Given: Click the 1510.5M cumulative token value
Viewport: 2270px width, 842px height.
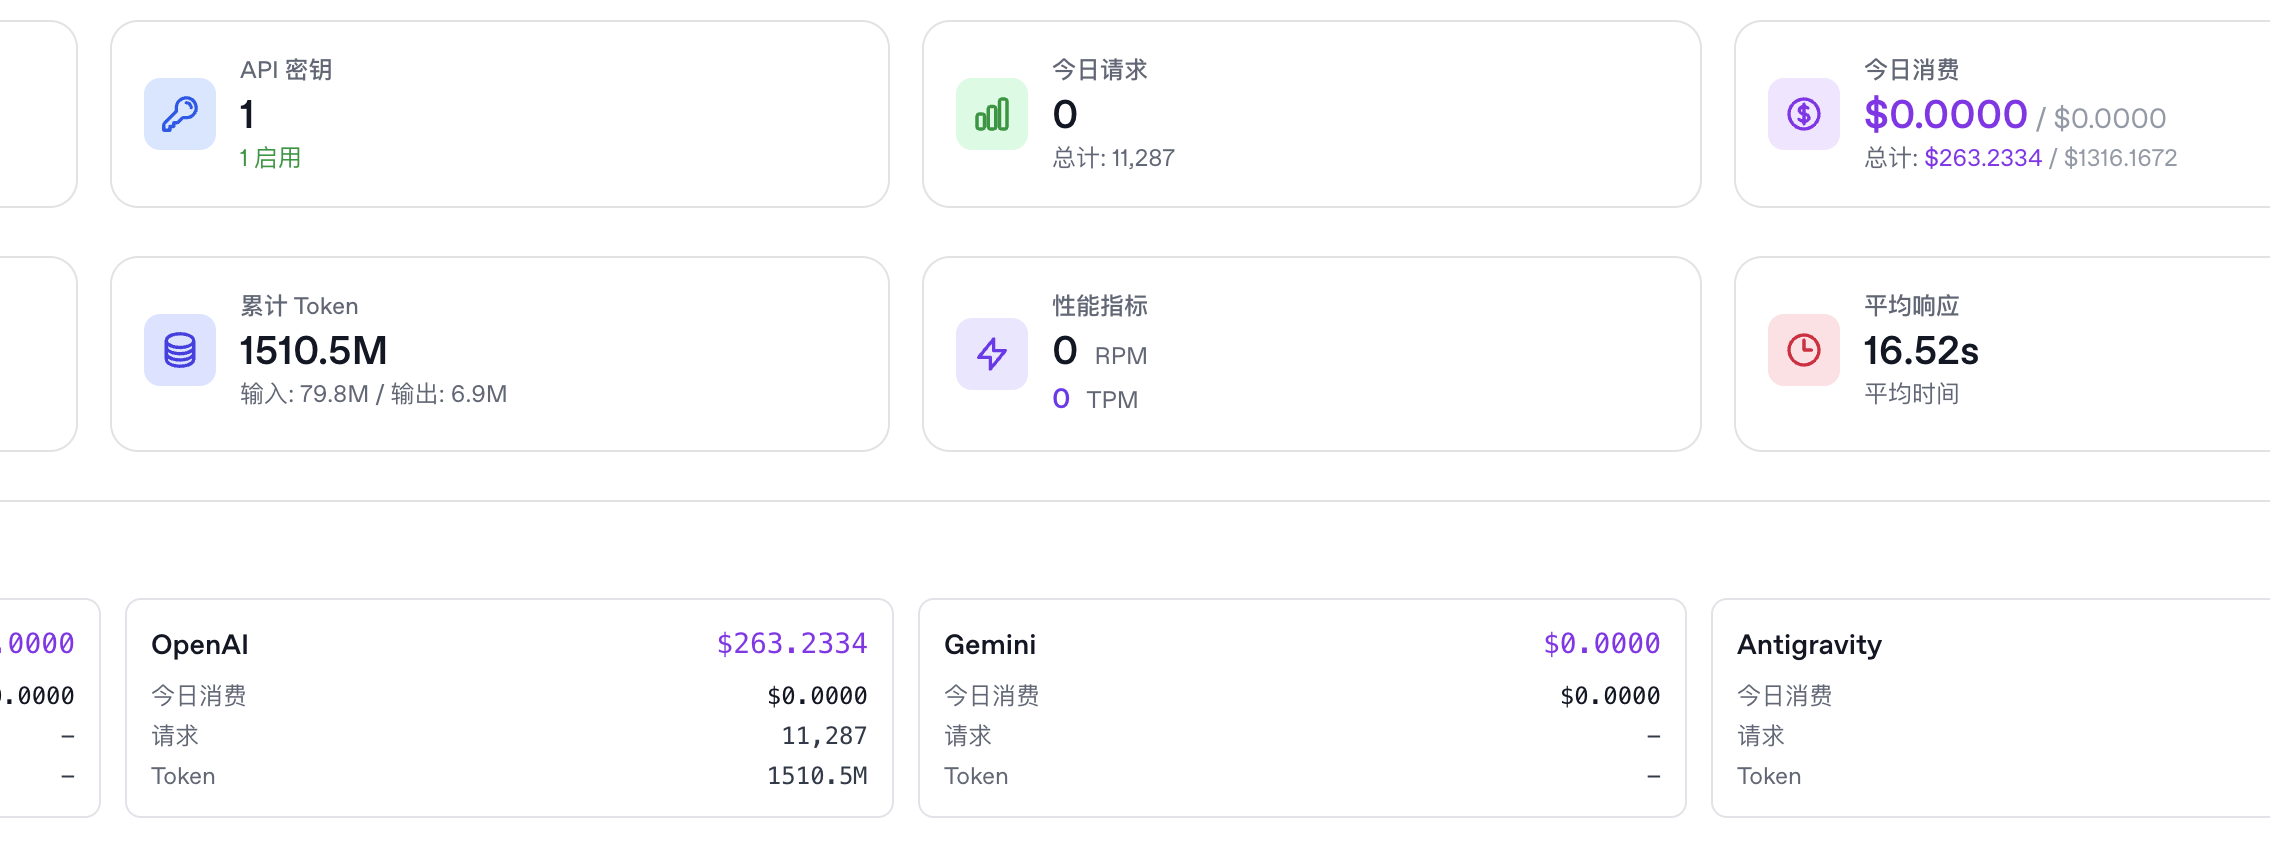Looking at the screenshot, I should pyautogui.click(x=313, y=351).
